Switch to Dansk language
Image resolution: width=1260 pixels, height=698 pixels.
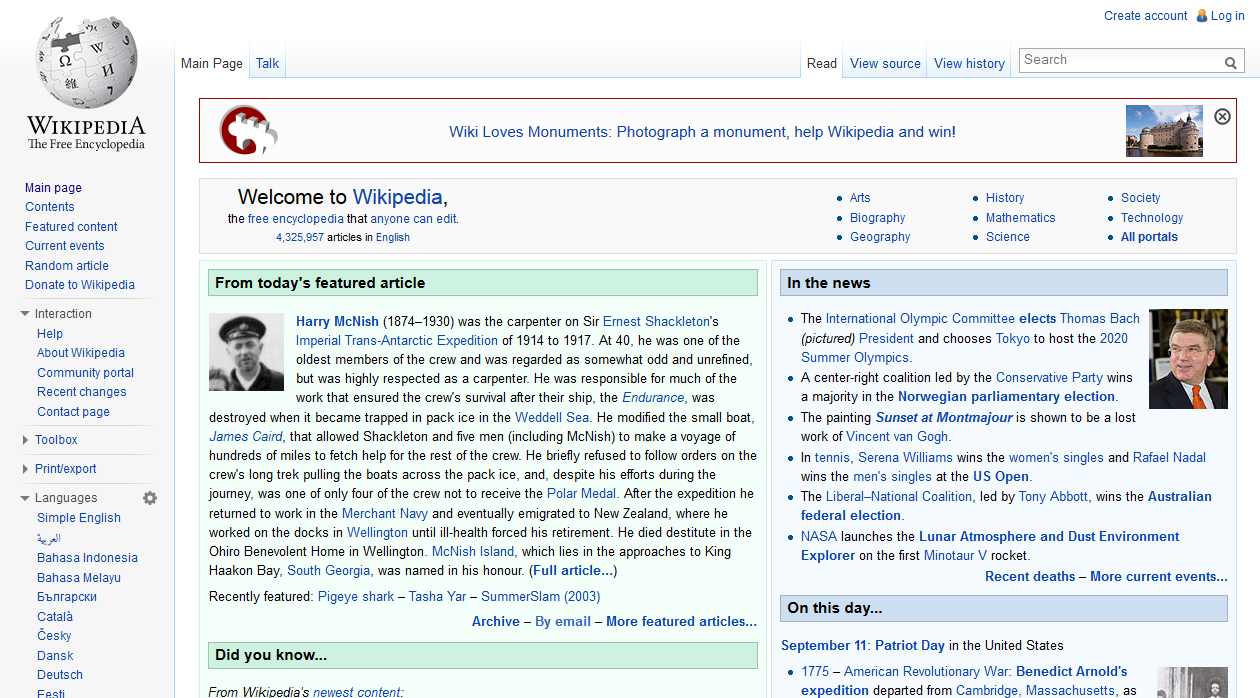55,656
